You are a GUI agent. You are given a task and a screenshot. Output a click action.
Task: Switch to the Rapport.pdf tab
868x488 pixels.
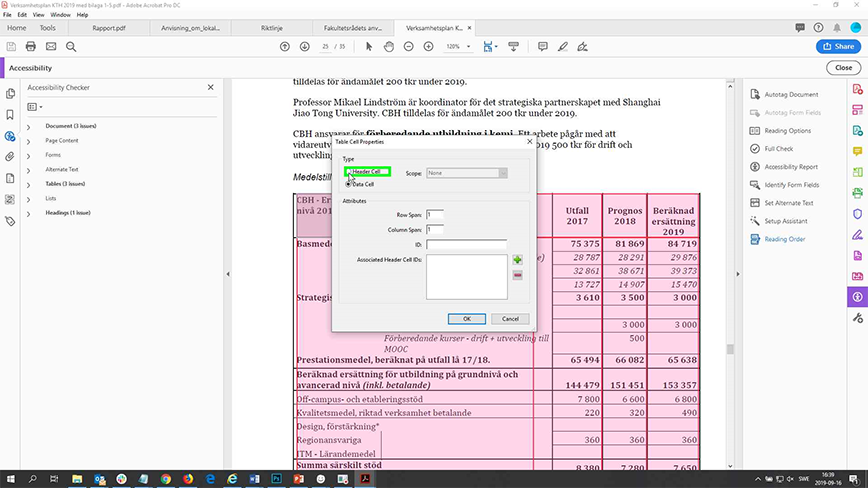[x=109, y=28]
